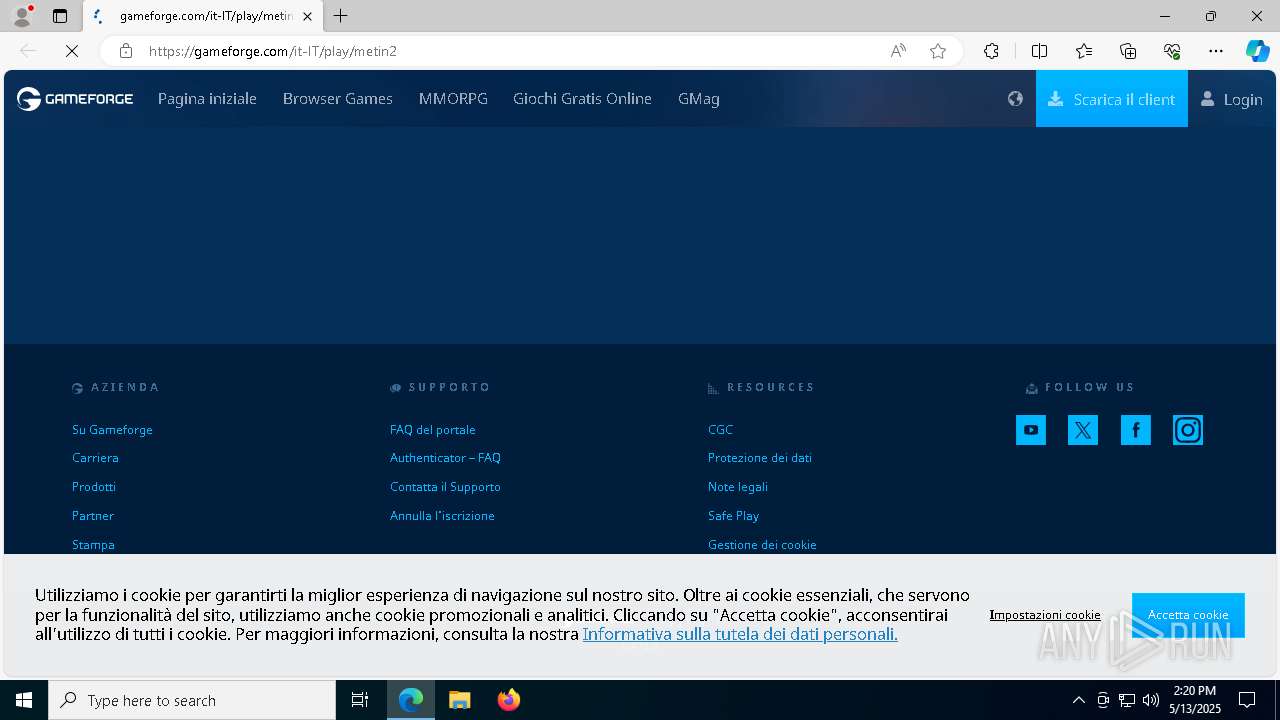Open Gameforge Instagram icon
1280x720 pixels.
click(x=1188, y=430)
